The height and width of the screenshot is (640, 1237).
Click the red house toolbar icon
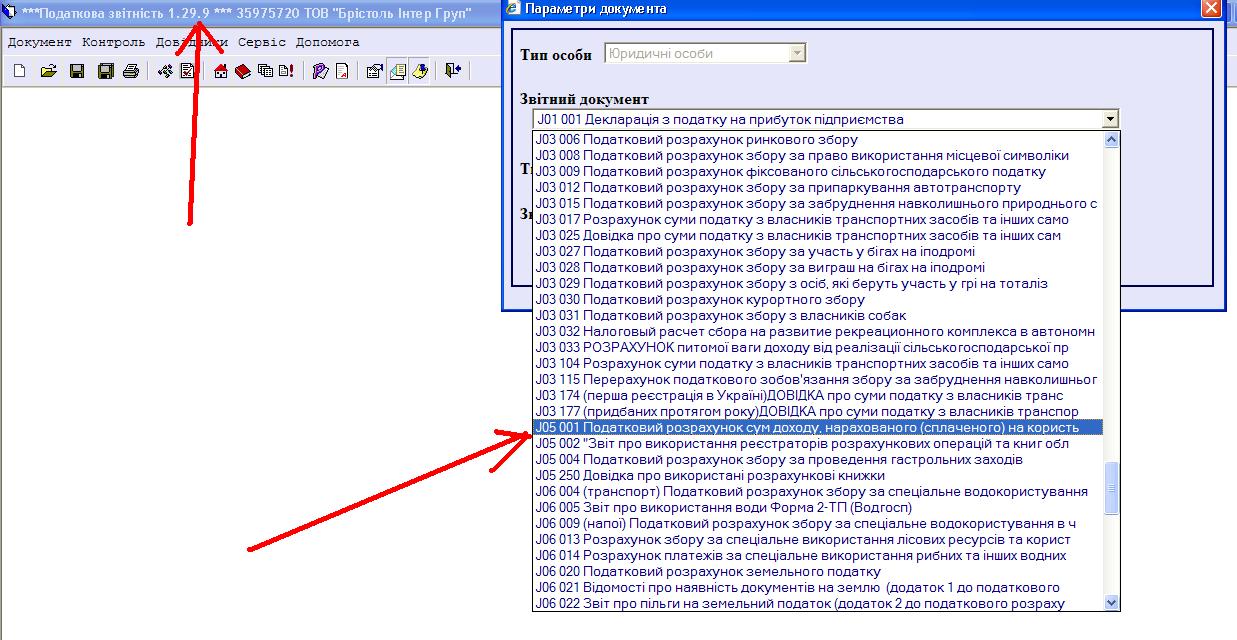221,71
